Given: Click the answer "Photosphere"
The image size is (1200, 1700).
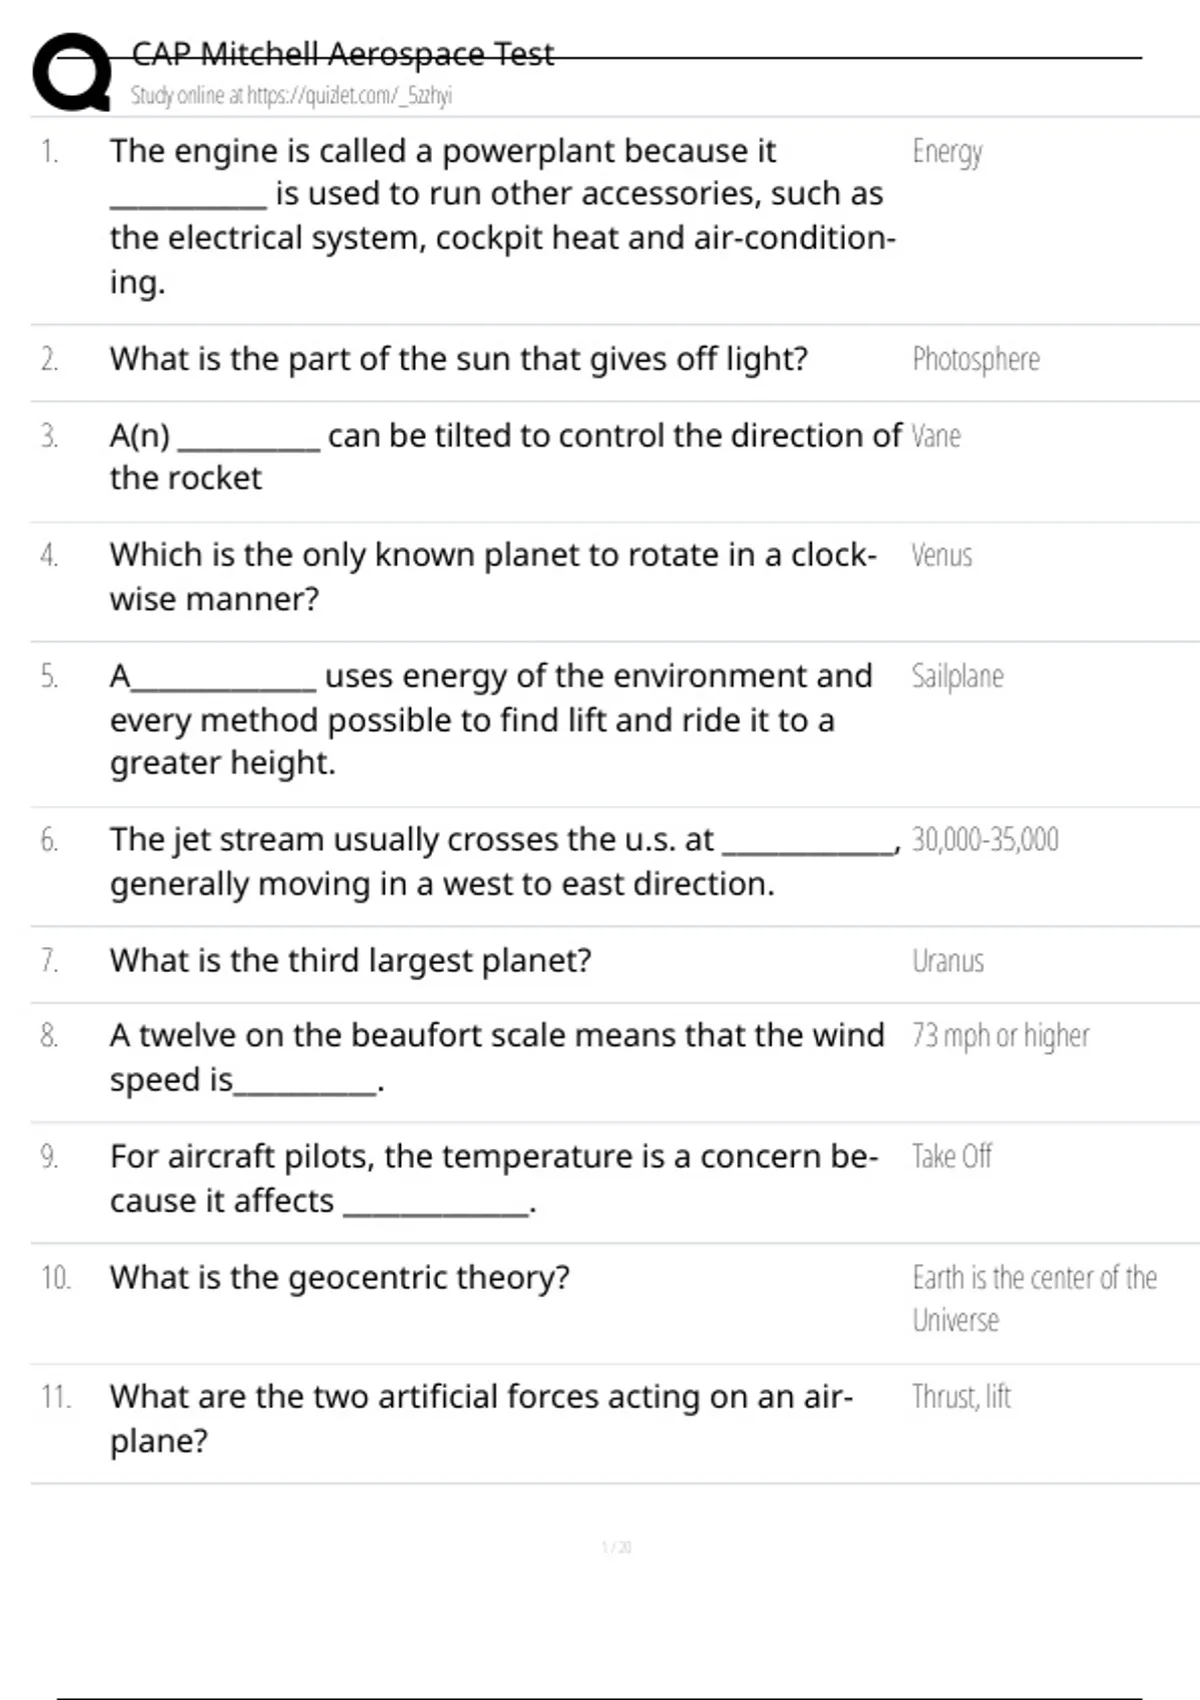Looking at the screenshot, I should tap(975, 359).
